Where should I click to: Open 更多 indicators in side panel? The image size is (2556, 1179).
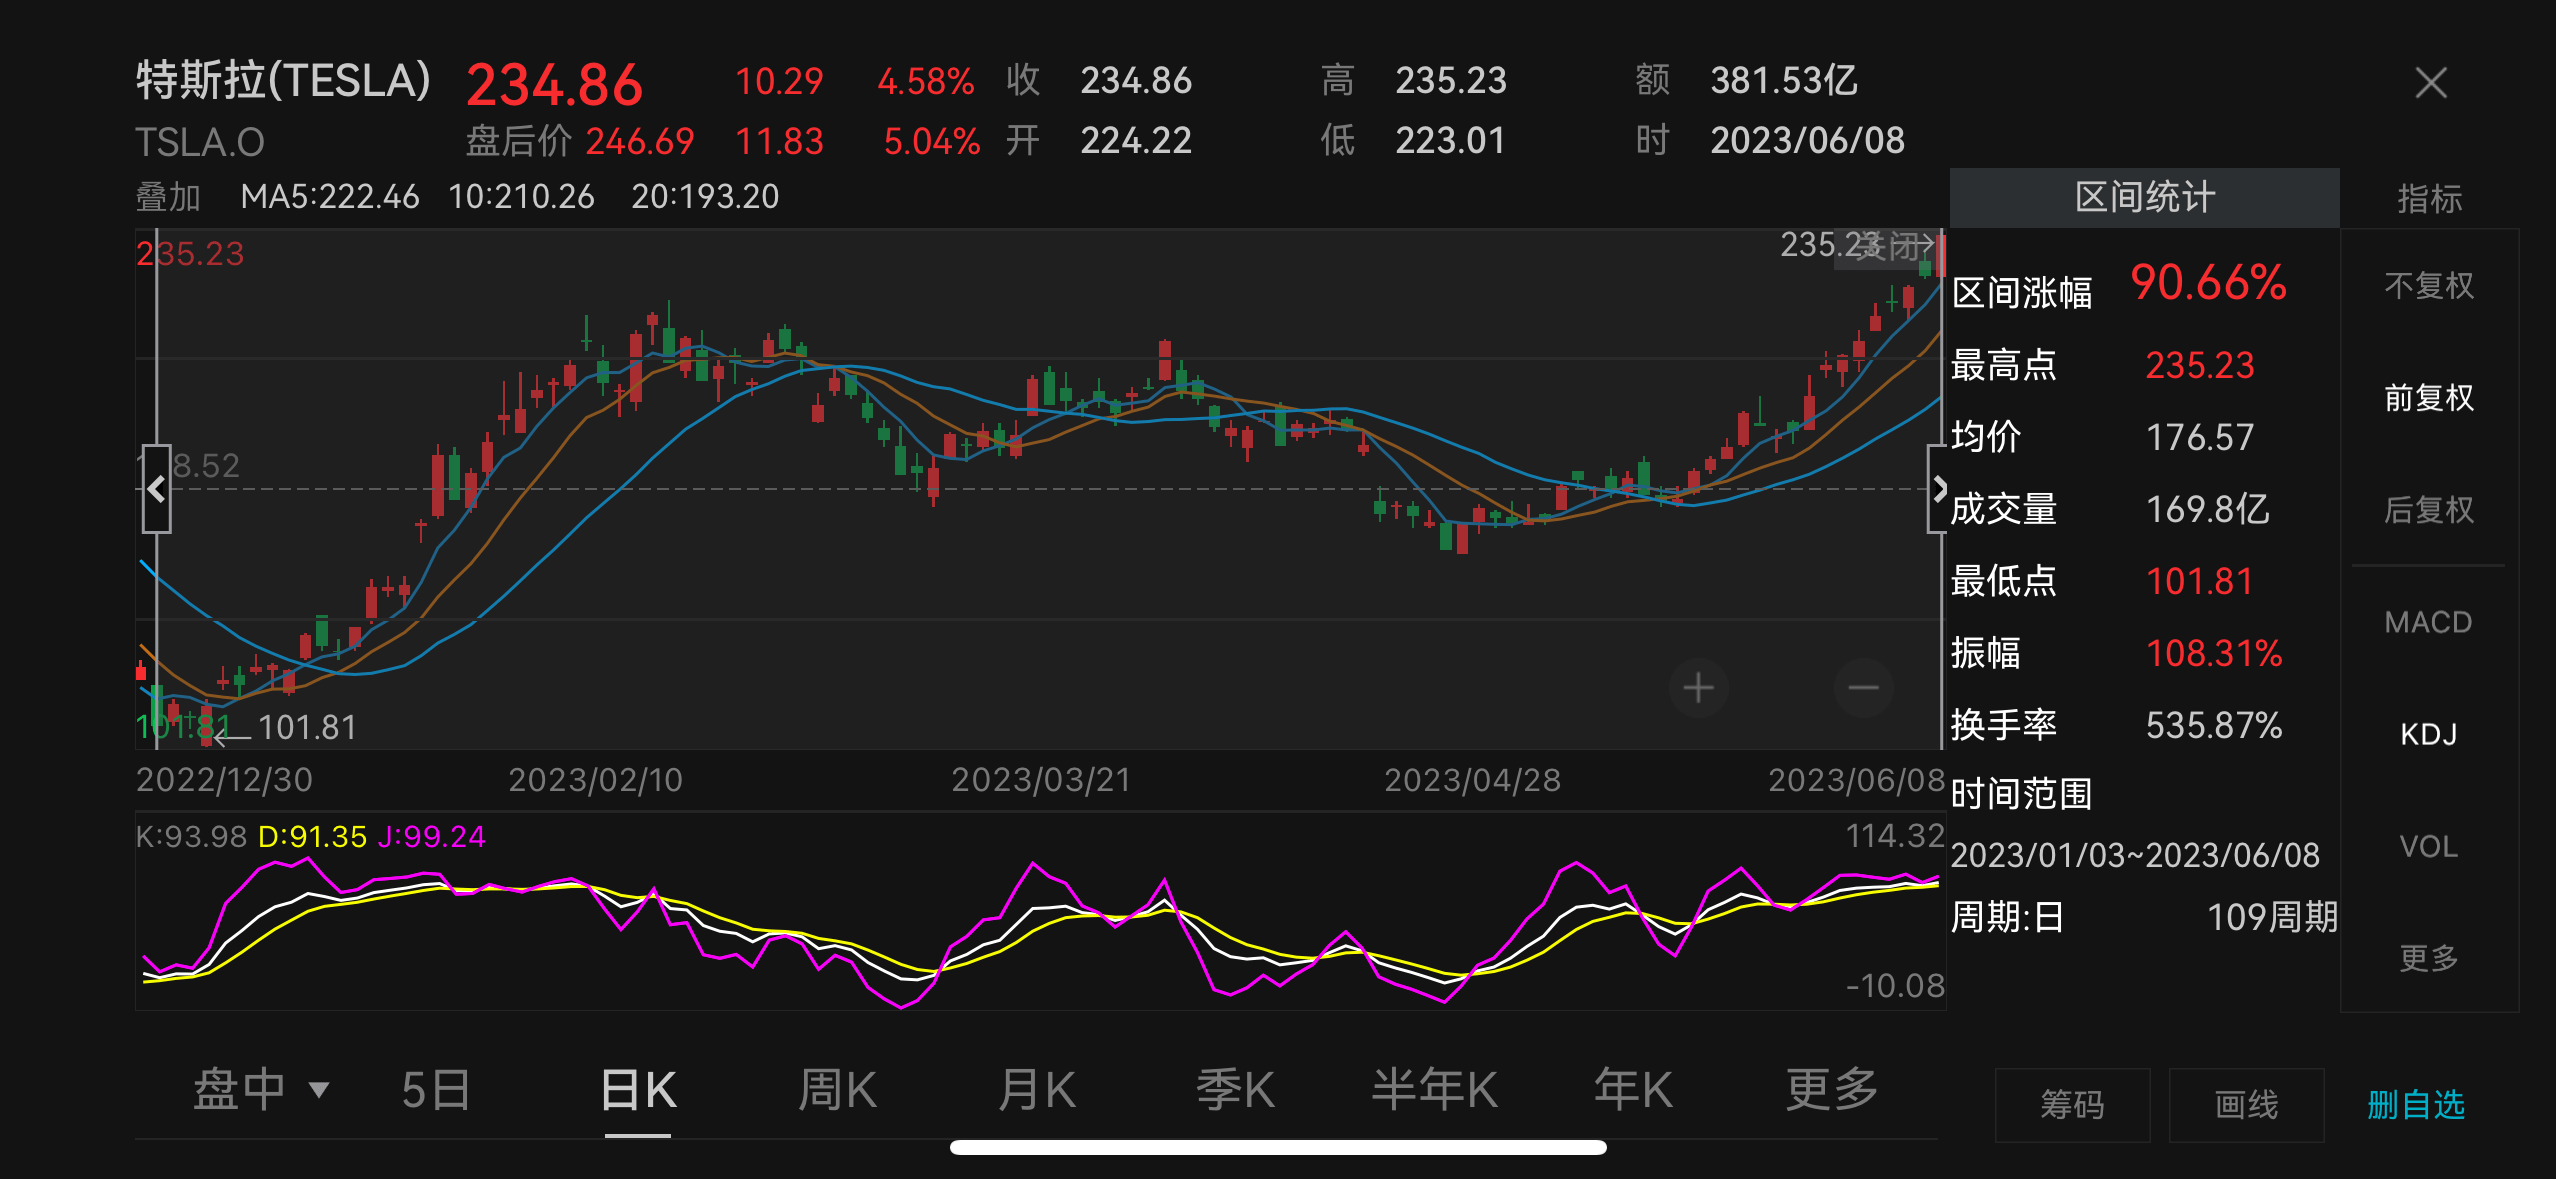coord(2429,958)
